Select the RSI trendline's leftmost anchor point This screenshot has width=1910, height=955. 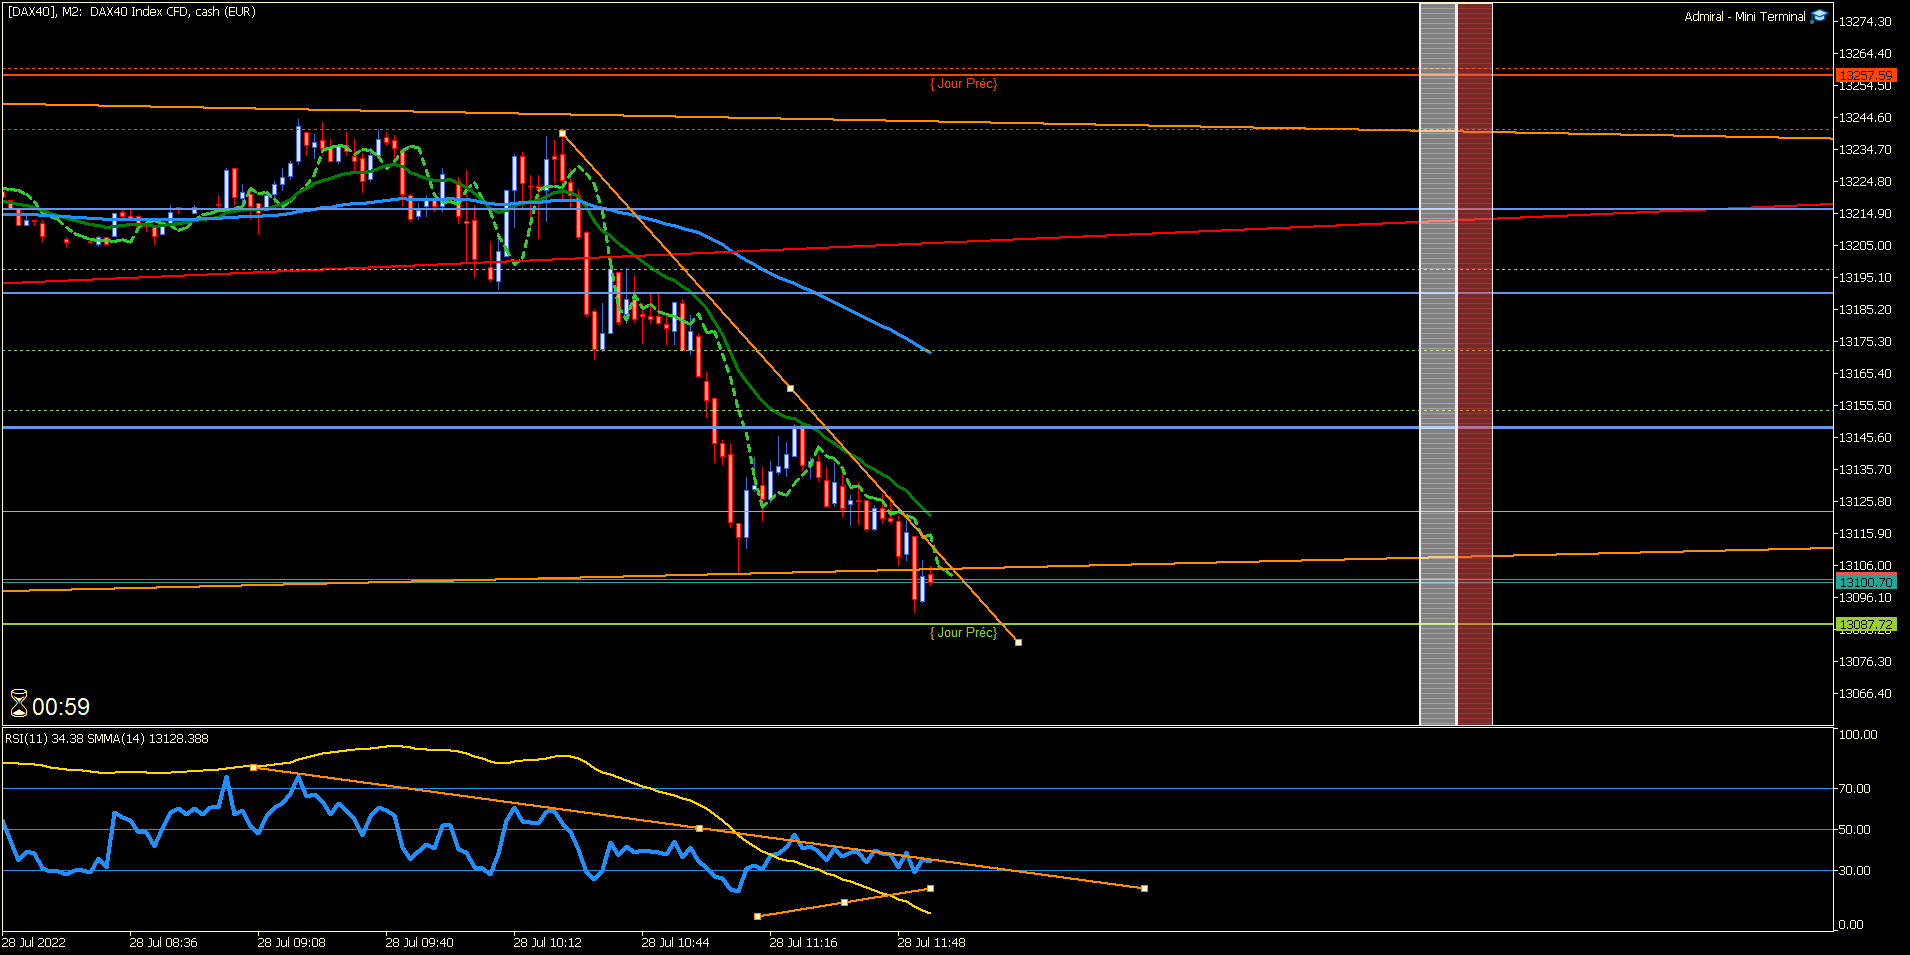pyautogui.click(x=253, y=767)
